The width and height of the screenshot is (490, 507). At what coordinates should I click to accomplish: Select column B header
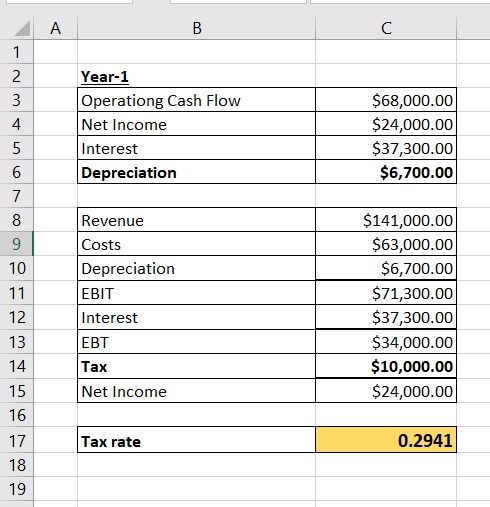[196, 28]
